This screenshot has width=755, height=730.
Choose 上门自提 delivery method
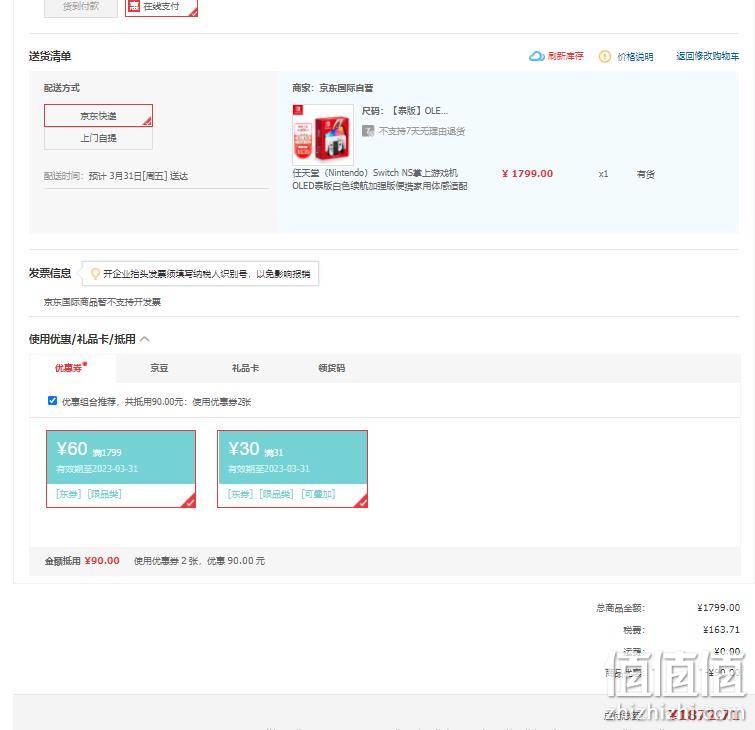(x=98, y=138)
